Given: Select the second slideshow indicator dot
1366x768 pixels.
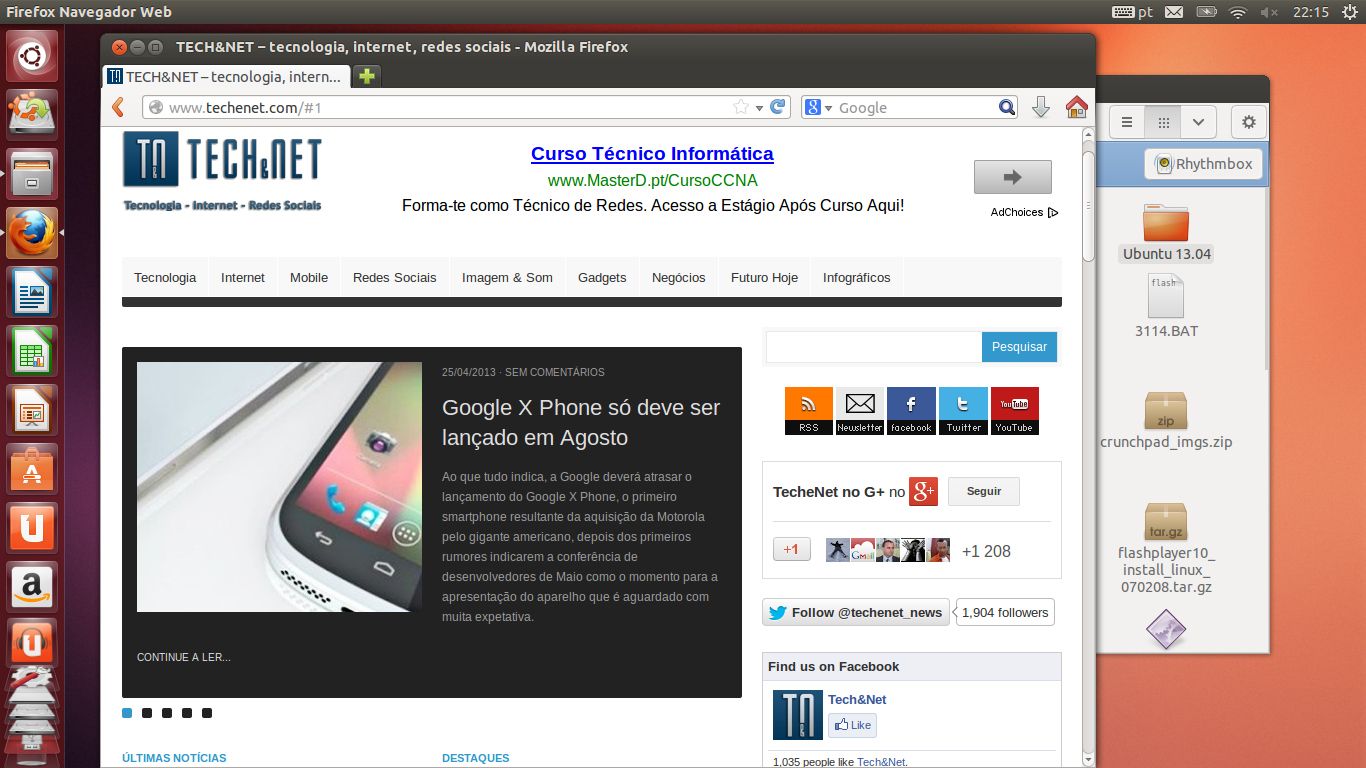Looking at the screenshot, I should 147,713.
